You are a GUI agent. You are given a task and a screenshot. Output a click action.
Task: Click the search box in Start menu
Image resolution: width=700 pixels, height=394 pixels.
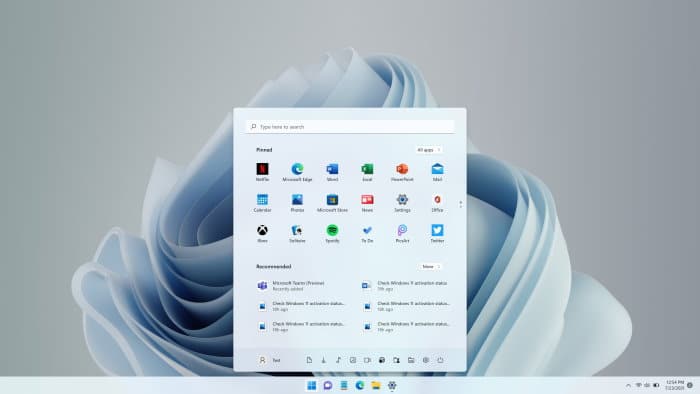click(x=350, y=127)
